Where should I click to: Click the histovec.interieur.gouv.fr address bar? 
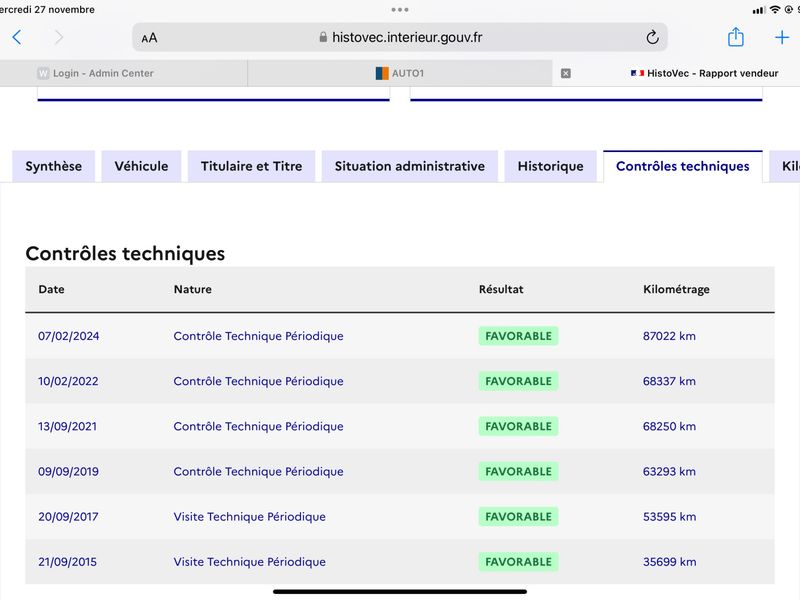[x=400, y=37]
